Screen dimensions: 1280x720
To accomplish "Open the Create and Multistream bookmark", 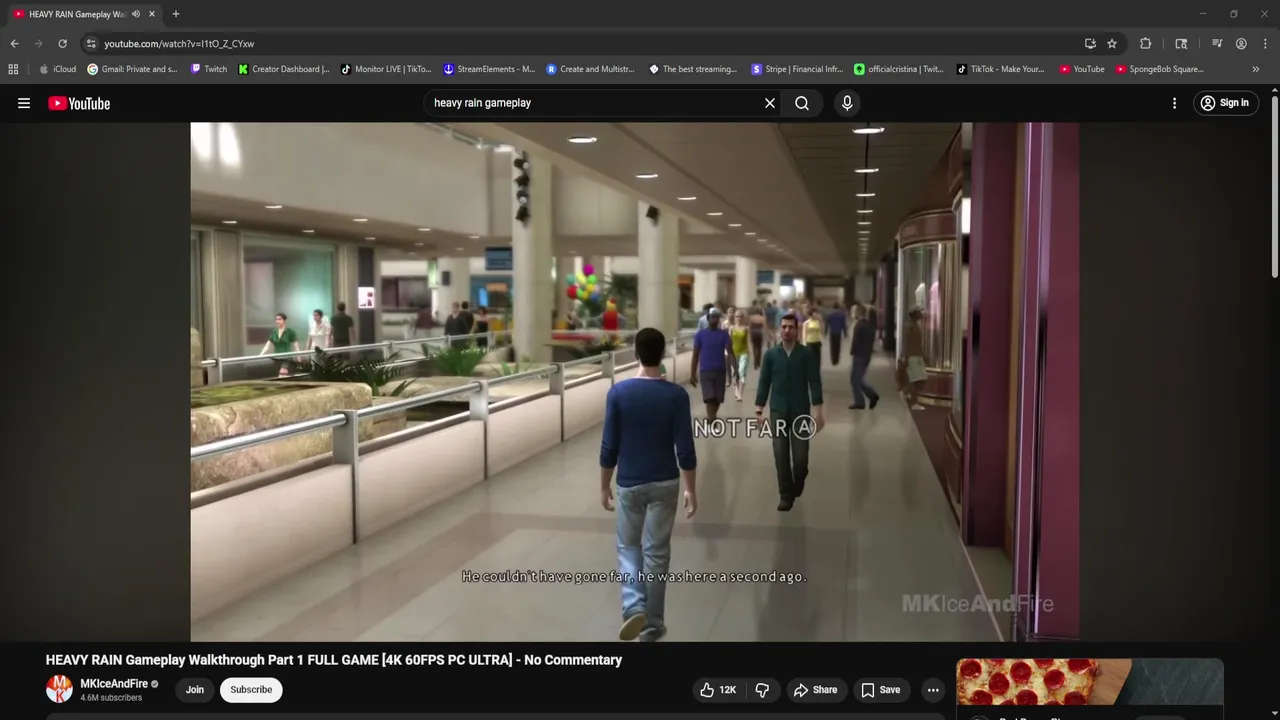I will tap(590, 69).
